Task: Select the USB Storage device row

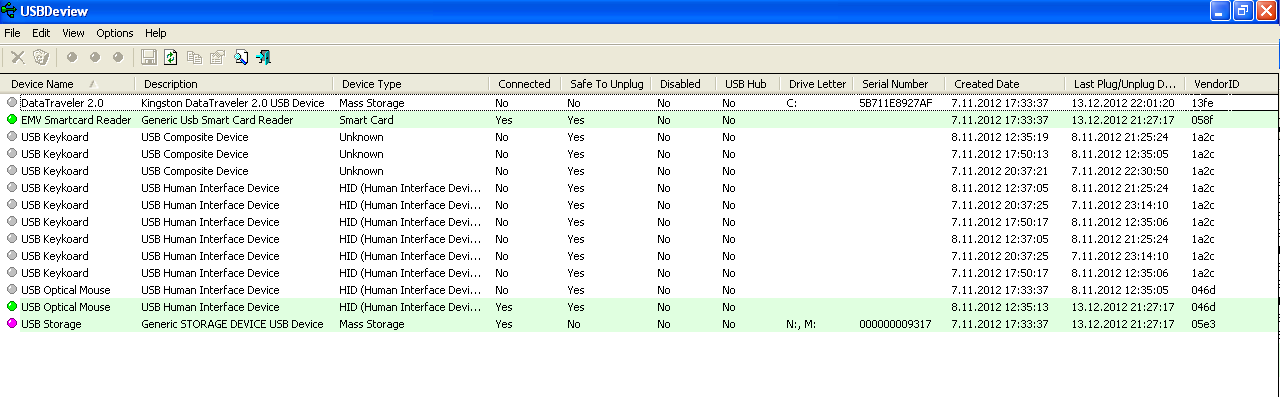Action: tap(640, 323)
